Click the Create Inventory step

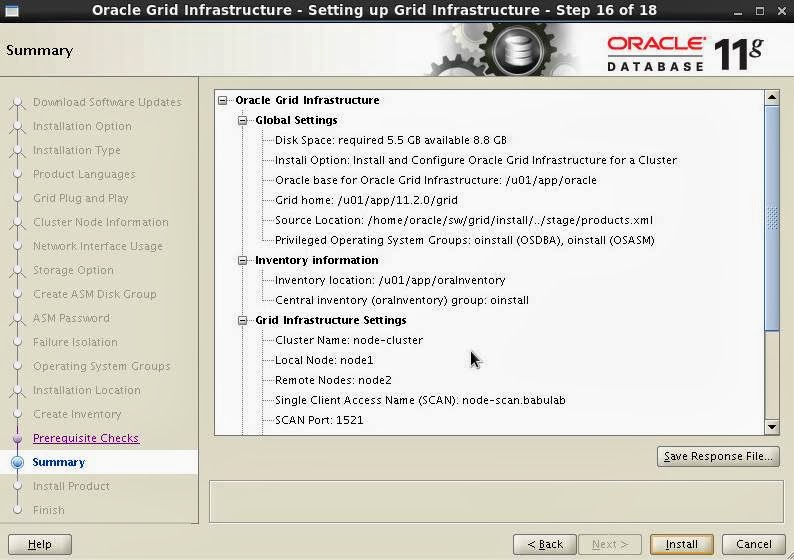coord(77,414)
